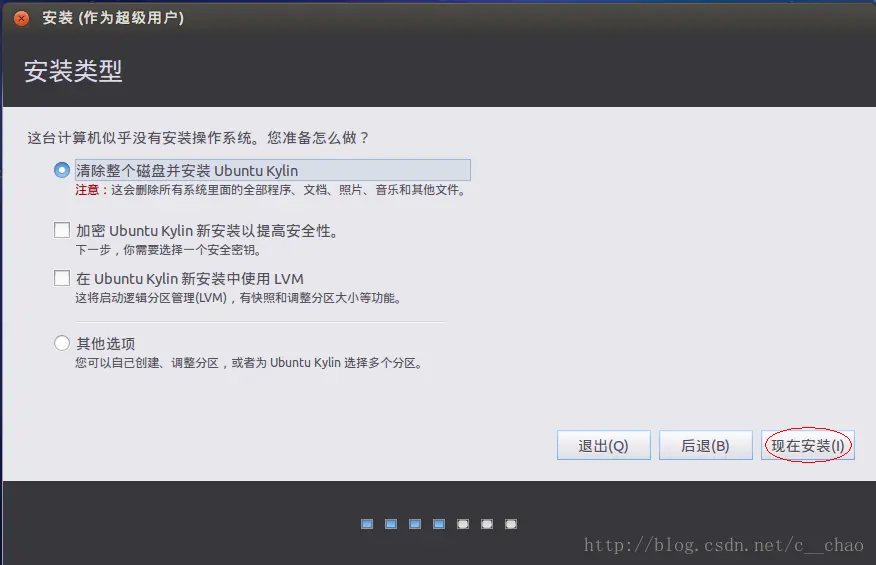Image resolution: width=876 pixels, height=565 pixels.
Task: Click the 退出(Q) button
Action: click(x=603, y=445)
